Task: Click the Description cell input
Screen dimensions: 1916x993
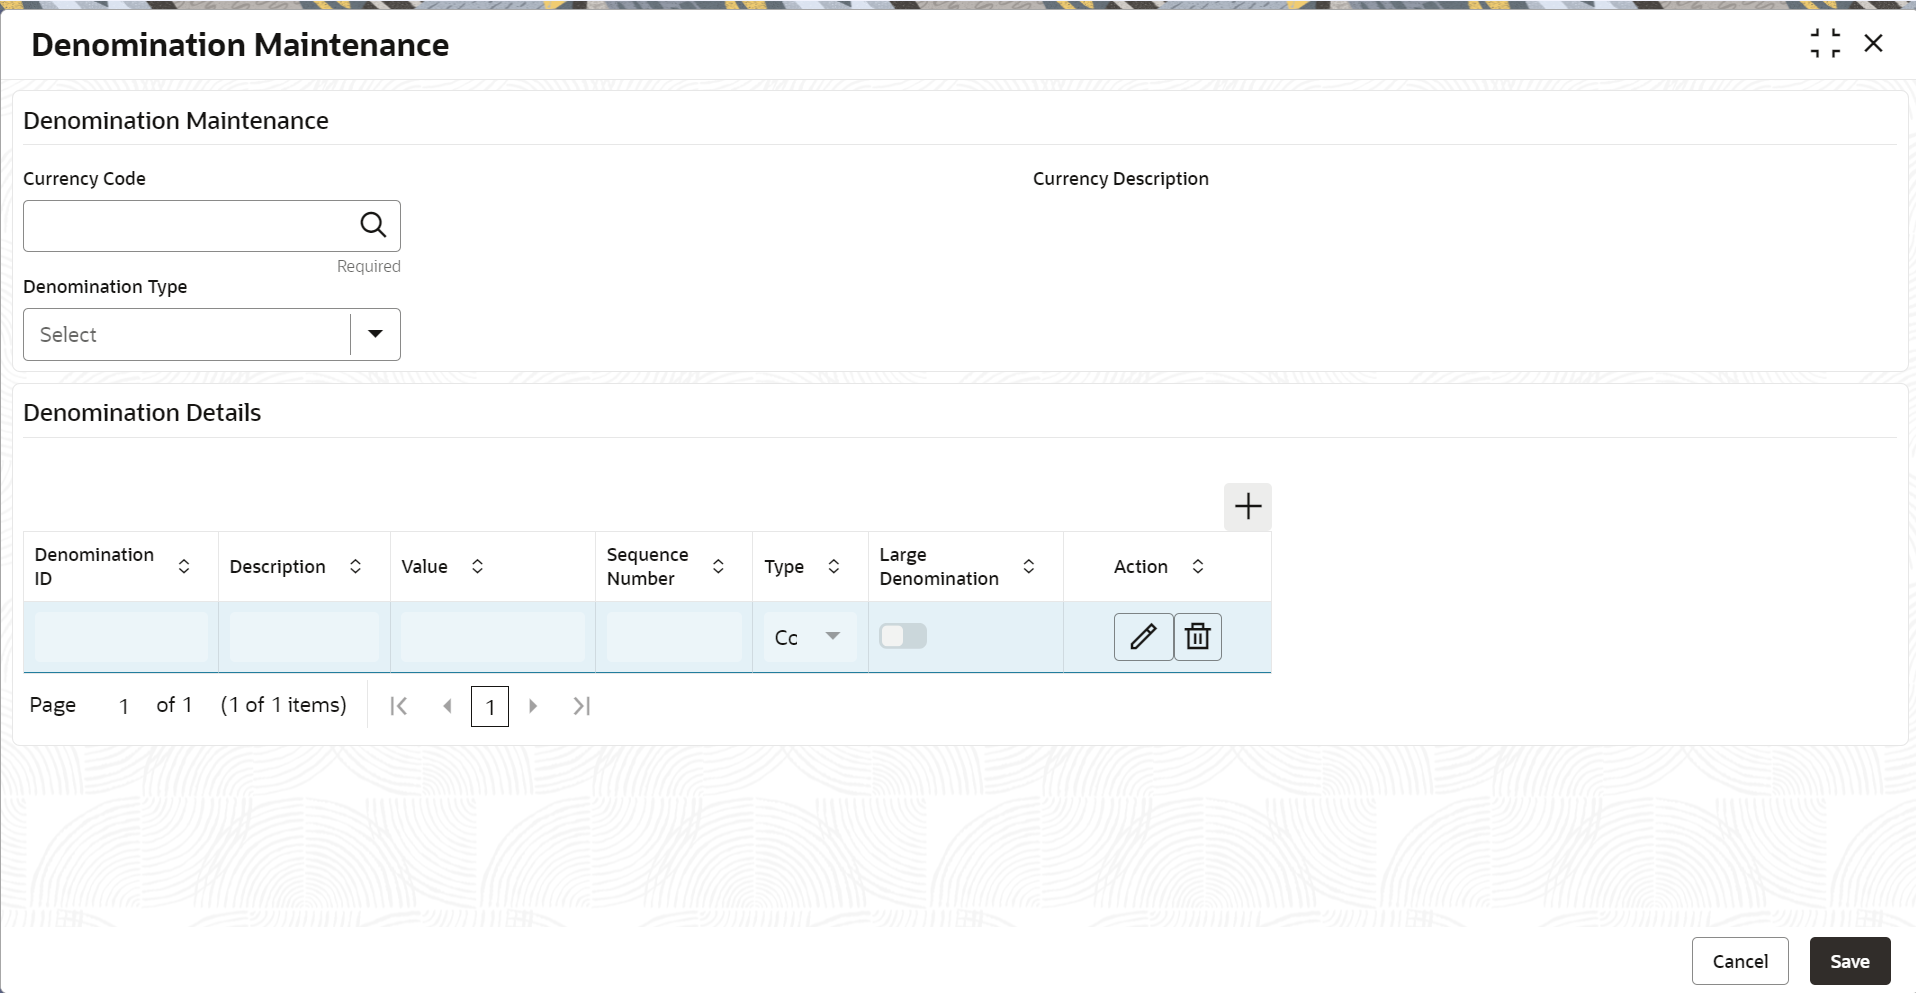Action: [x=304, y=637]
